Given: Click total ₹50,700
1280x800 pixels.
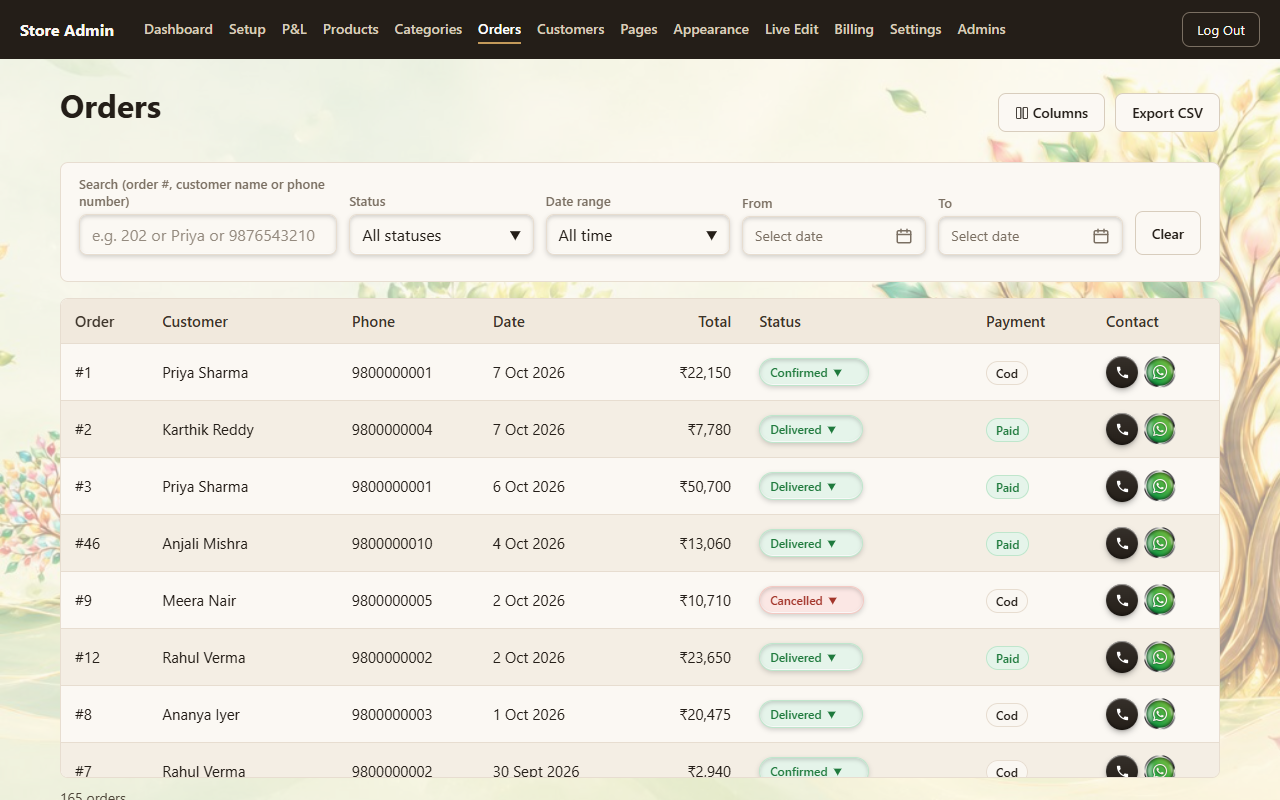Looking at the screenshot, I should pyautogui.click(x=705, y=487).
